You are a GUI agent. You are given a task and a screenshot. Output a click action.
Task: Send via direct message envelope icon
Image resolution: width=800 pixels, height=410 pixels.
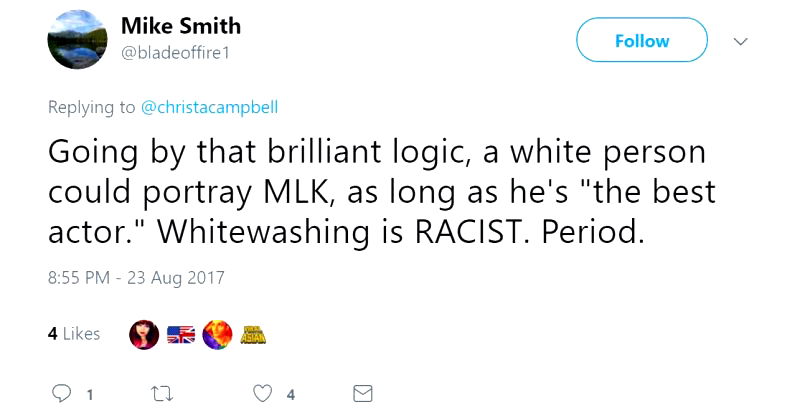(363, 393)
